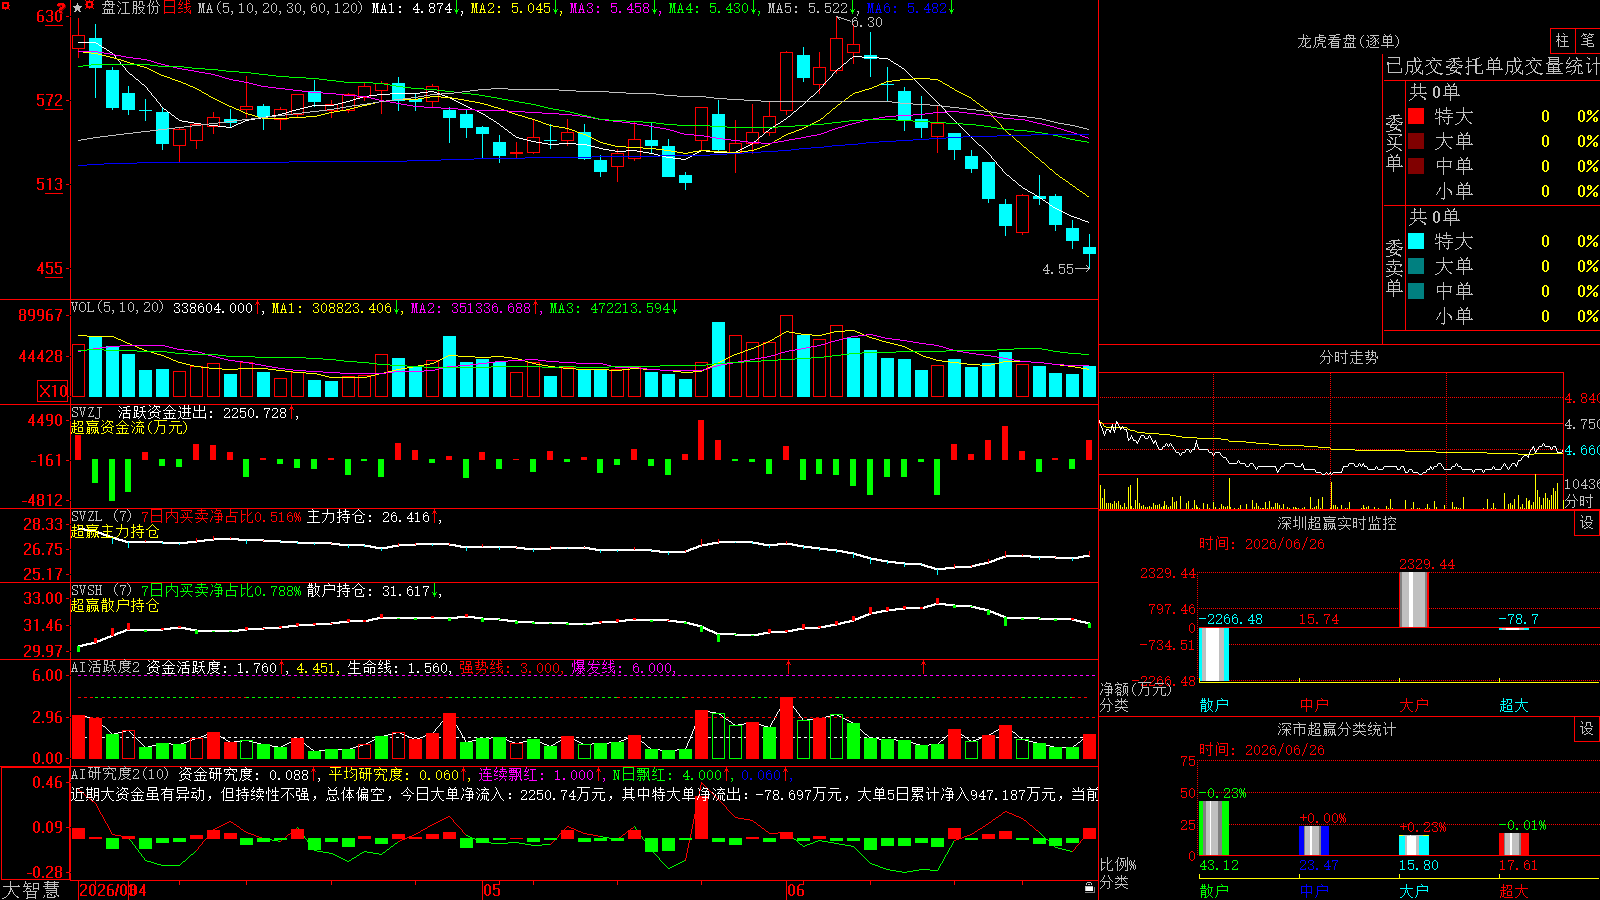Click the lock icon under the main chart
Viewport: 1600px width, 900px height.
click(1090, 887)
